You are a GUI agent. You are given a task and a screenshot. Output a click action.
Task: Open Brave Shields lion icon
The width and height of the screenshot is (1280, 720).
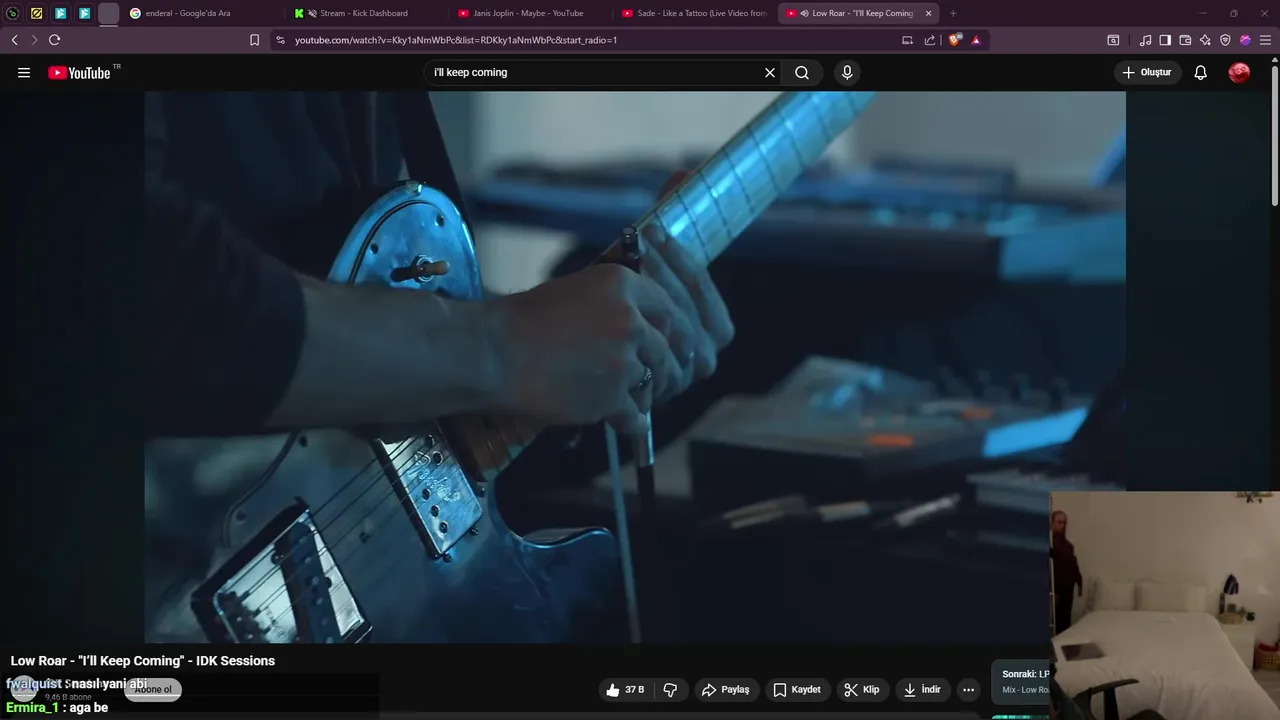pyautogui.click(x=955, y=40)
